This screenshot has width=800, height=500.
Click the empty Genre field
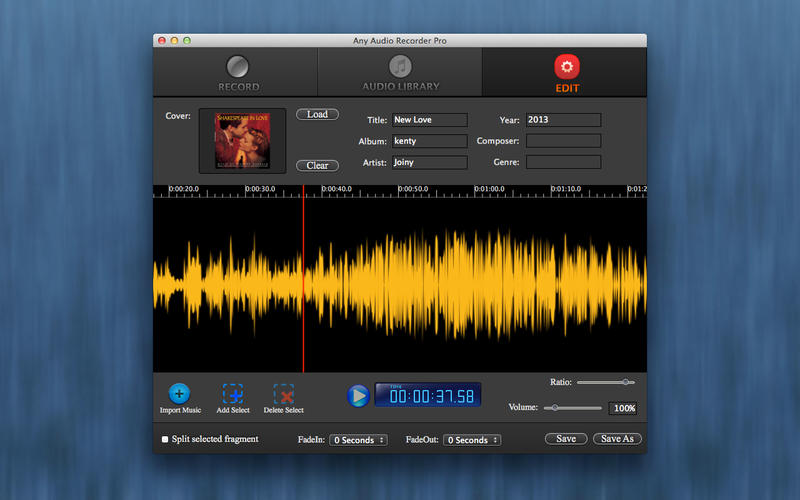point(563,162)
